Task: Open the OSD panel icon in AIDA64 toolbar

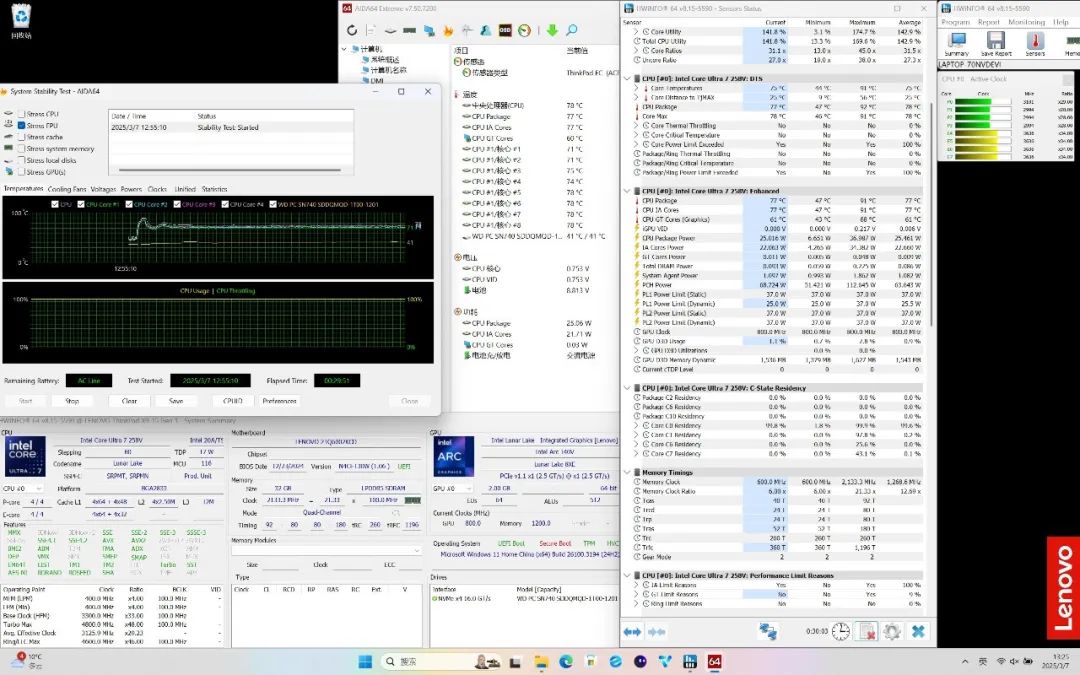Action: point(505,30)
